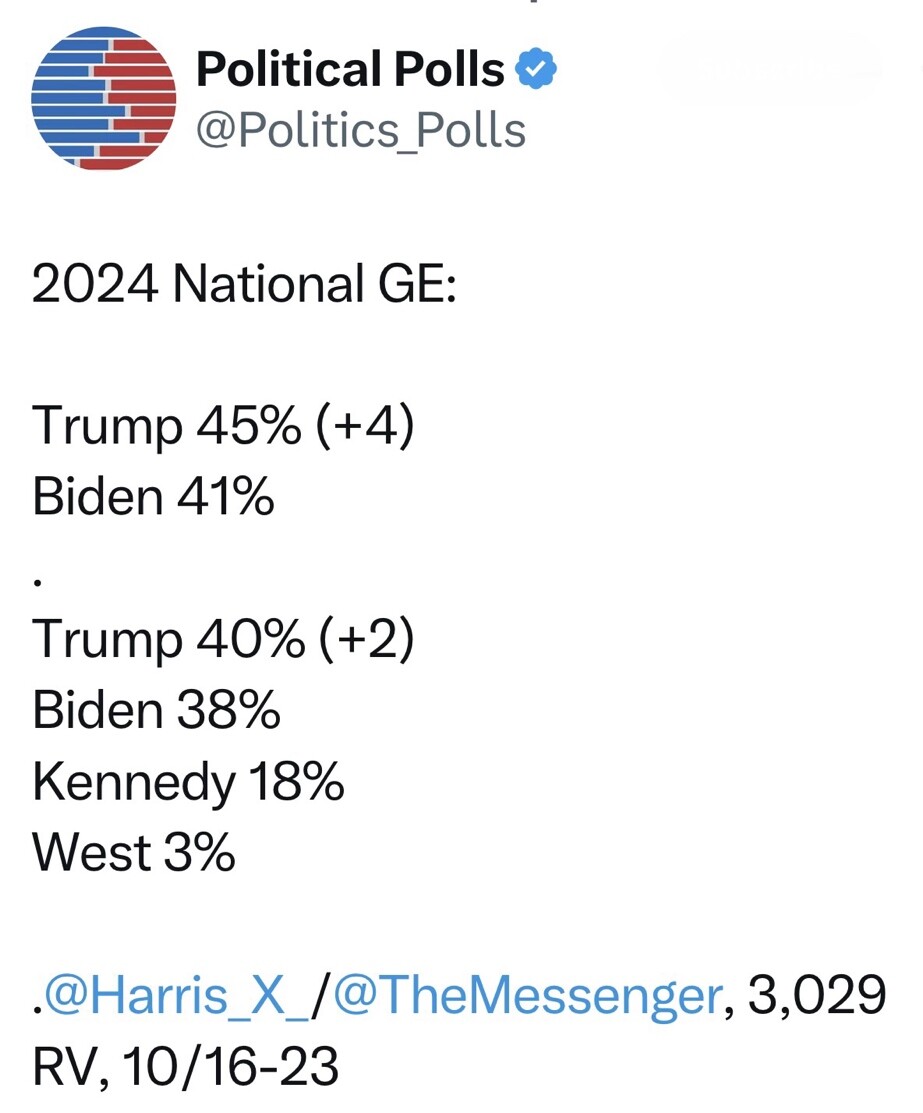Open the Political Polls profile avatar

tap(104, 98)
